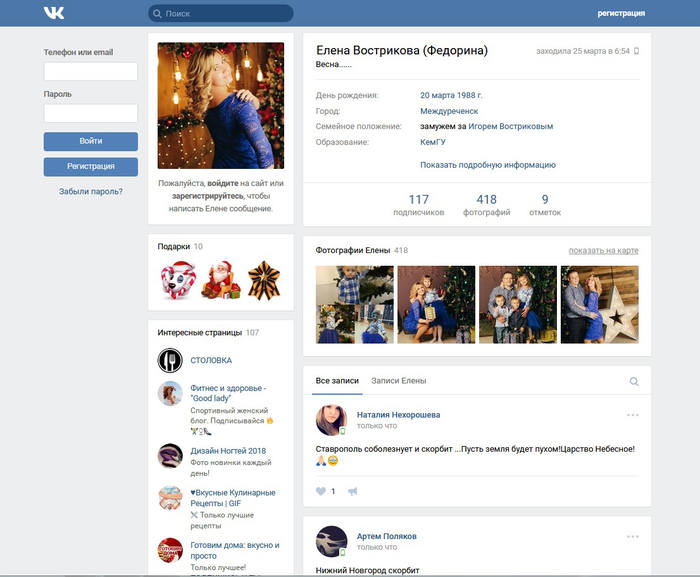
Task: Focus the Поиск search field
Action: [x=221, y=13]
